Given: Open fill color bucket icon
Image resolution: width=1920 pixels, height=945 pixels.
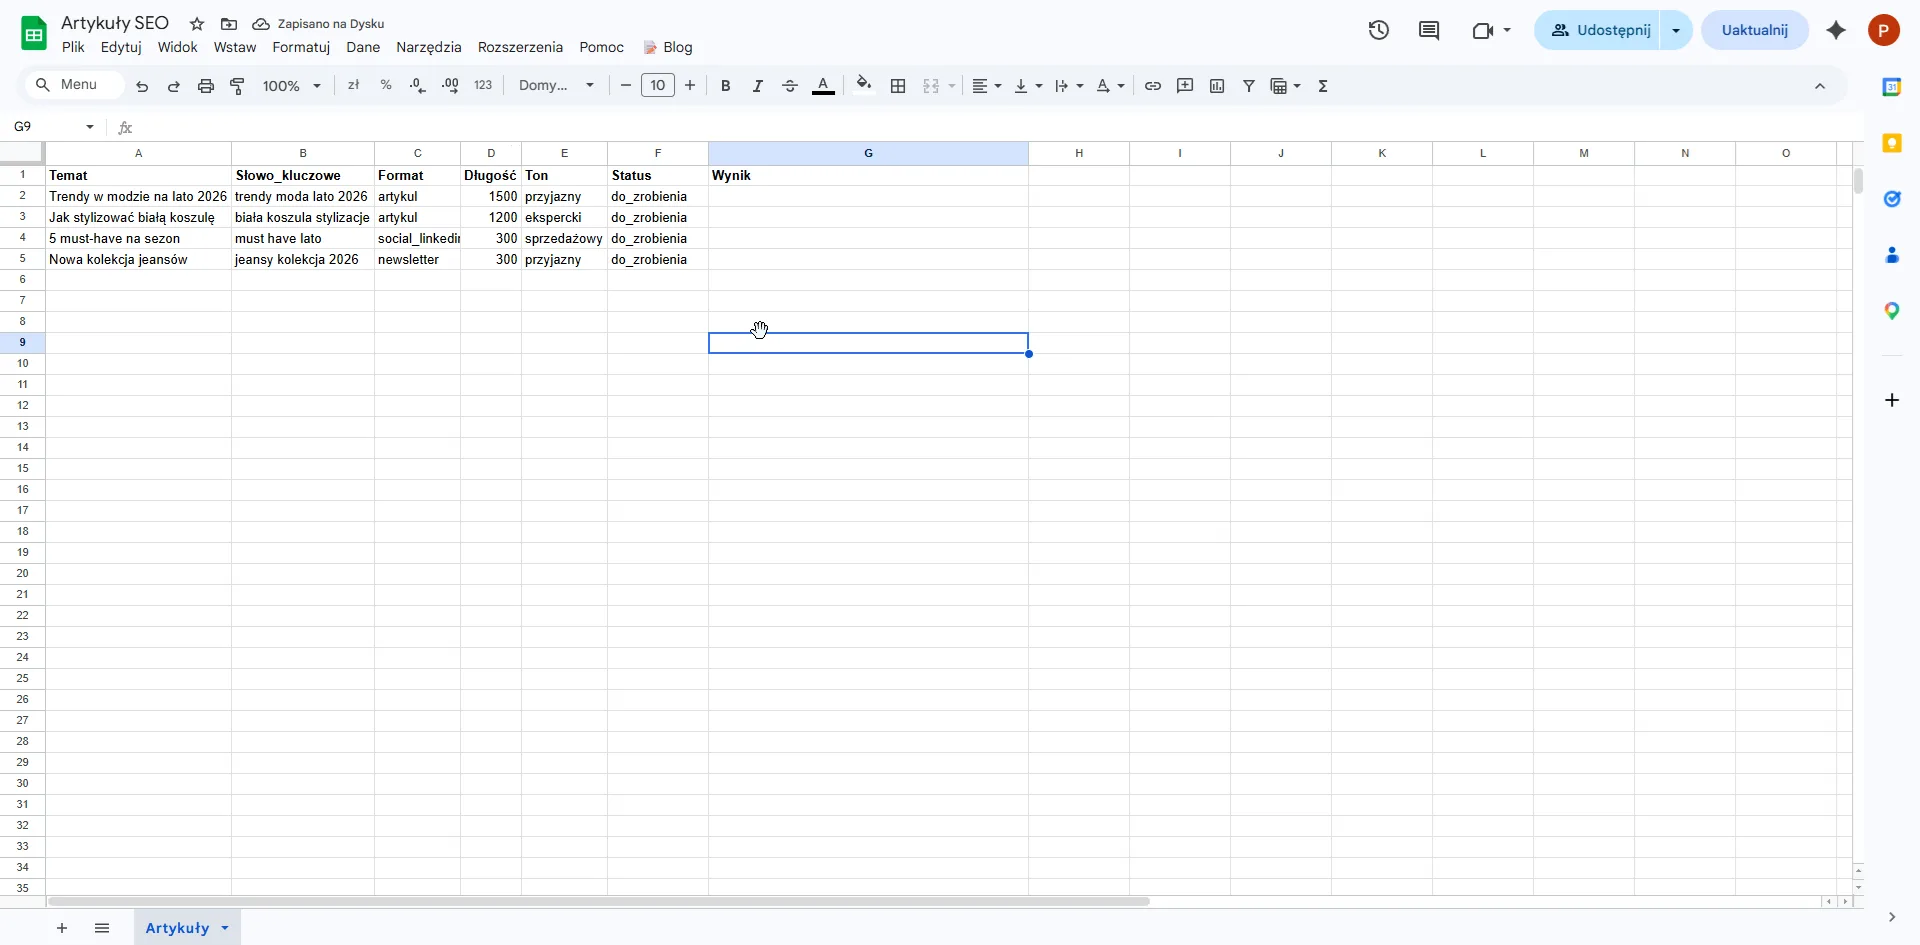Looking at the screenshot, I should (x=865, y=85).
